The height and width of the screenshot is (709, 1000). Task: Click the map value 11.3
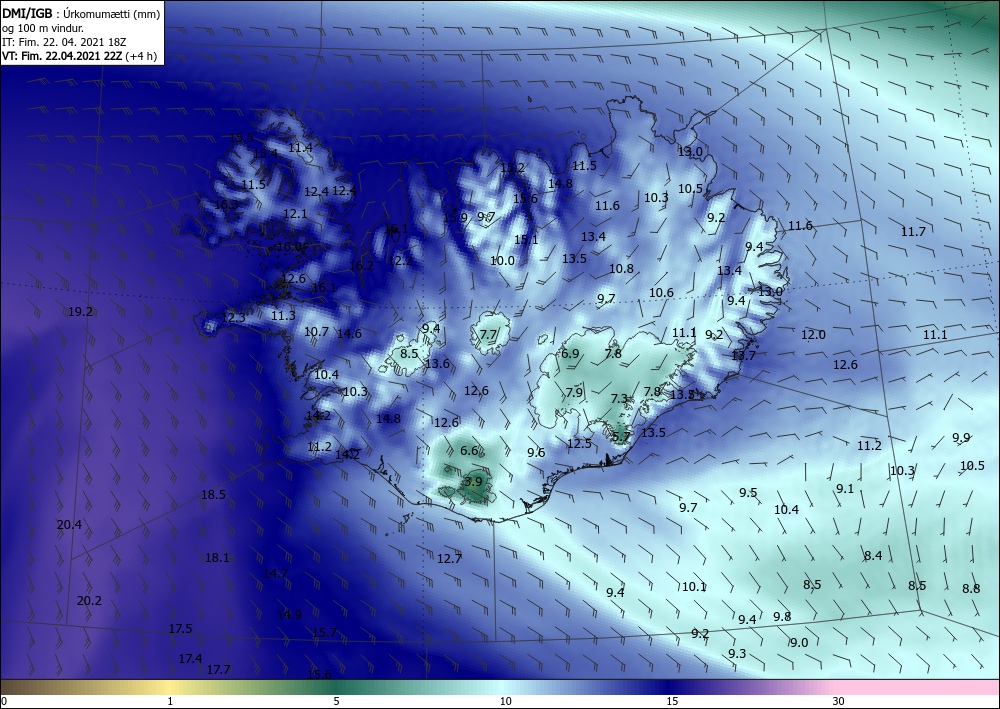(x=283, y=315)
